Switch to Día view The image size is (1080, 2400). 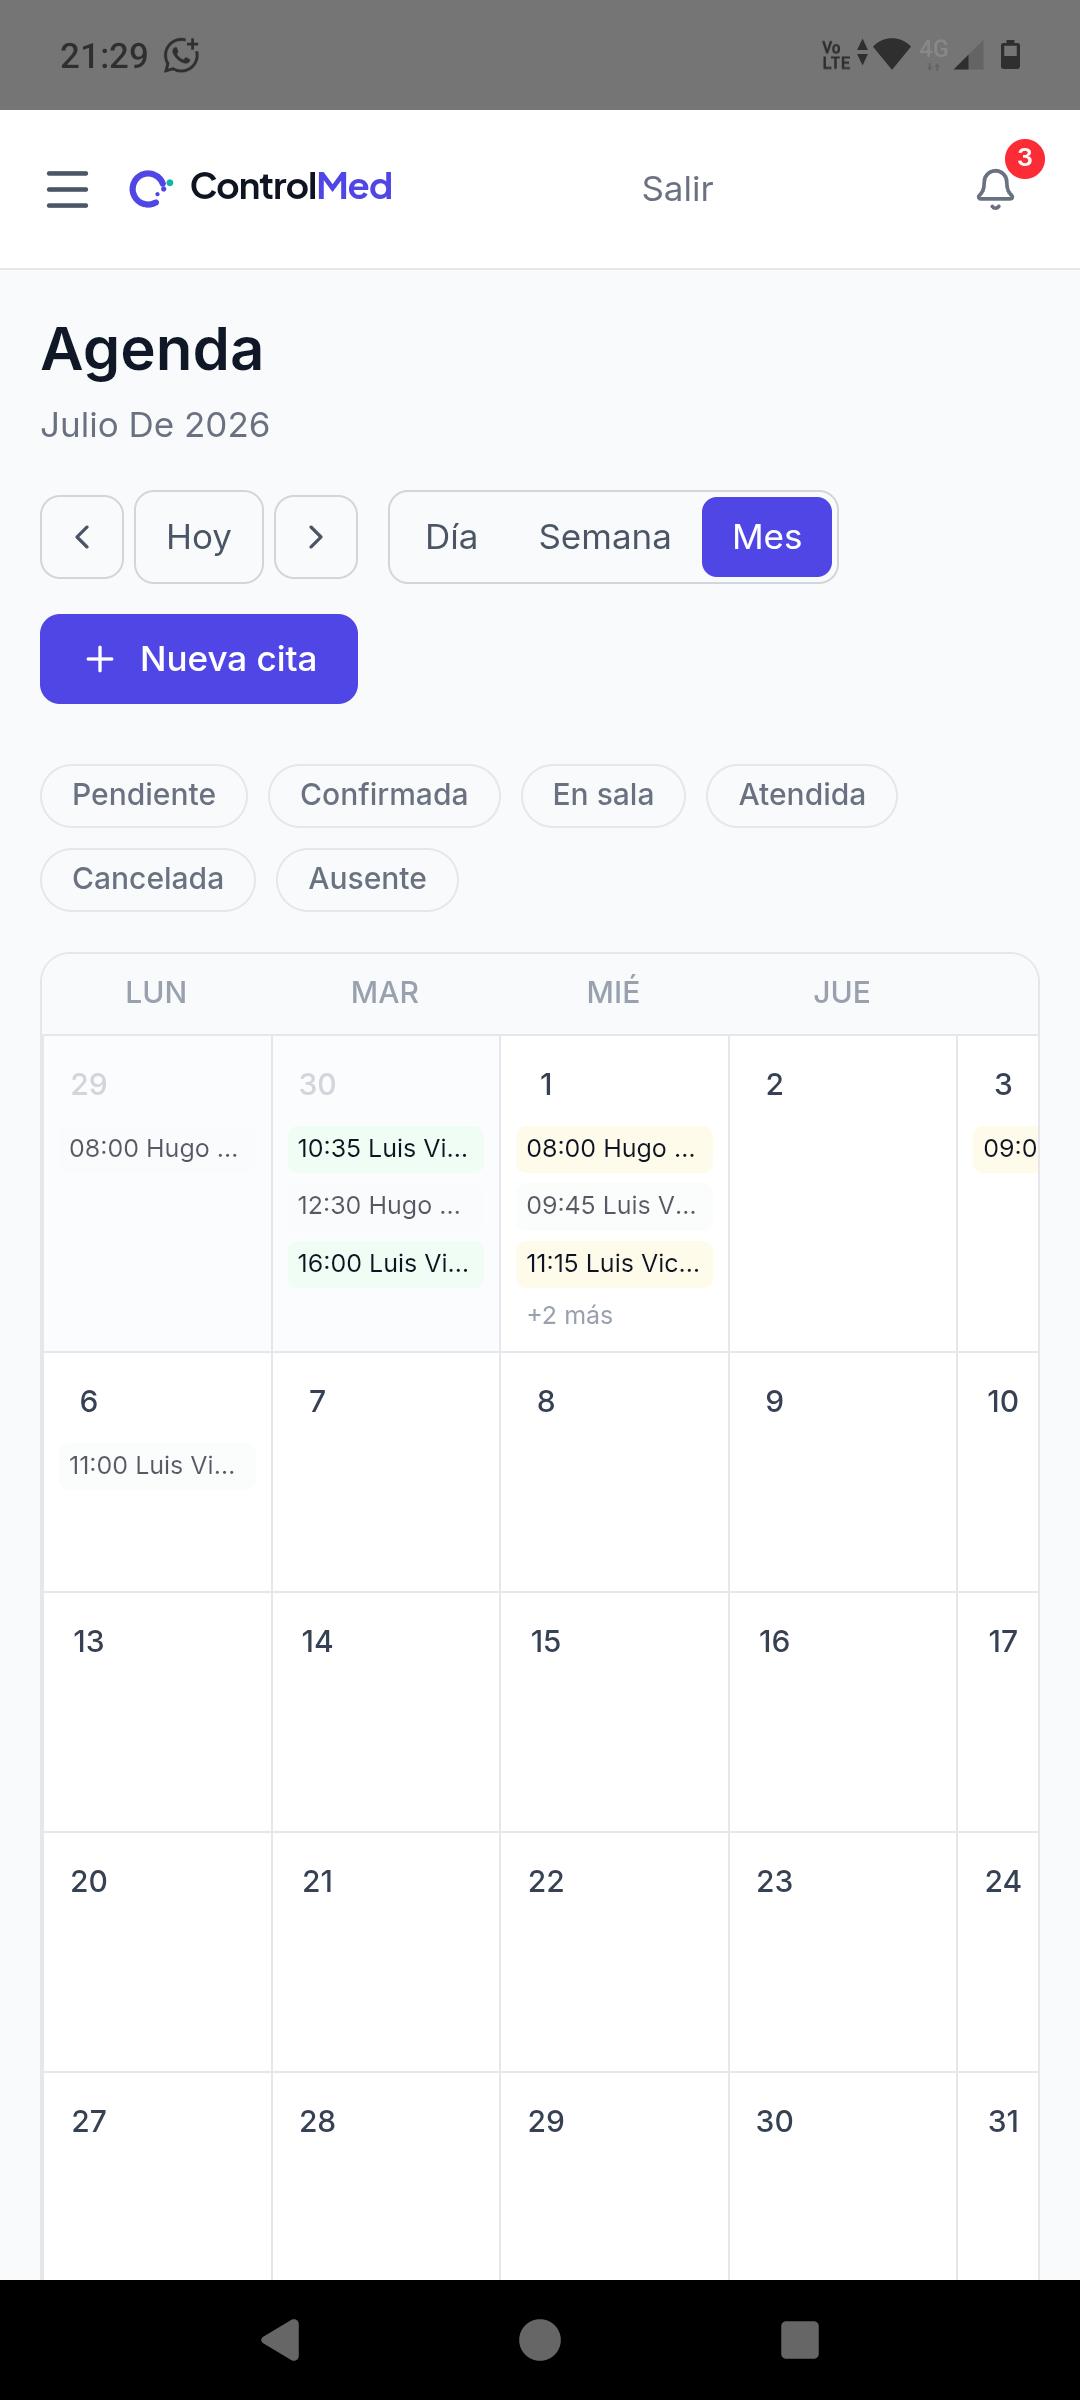pos(451,537)
